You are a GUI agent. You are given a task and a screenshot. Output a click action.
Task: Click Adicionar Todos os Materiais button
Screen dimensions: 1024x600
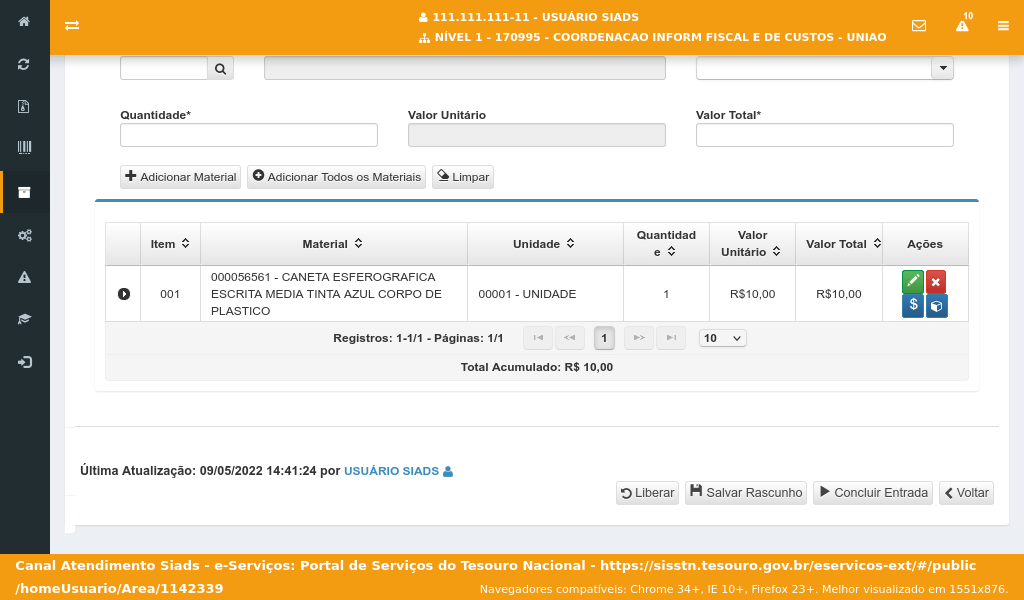point(336,177)
